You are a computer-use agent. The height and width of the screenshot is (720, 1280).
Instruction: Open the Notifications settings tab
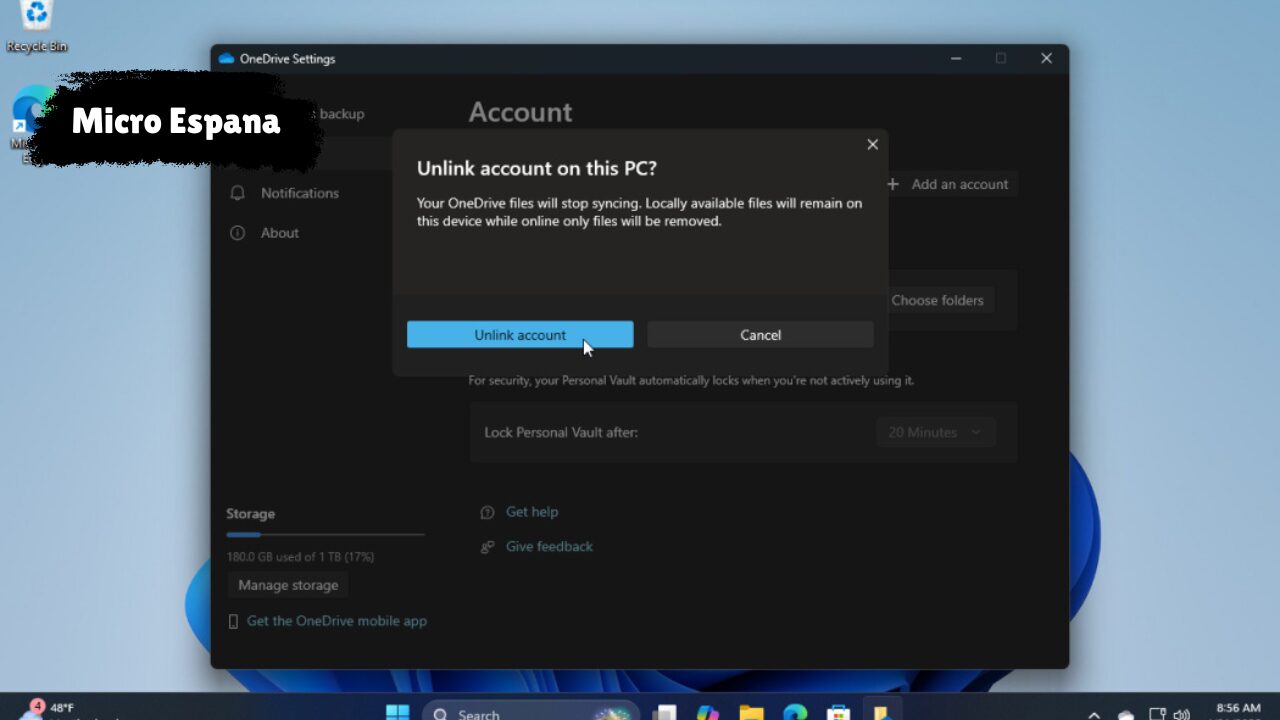pyautogui.click(x=299, y=193)
